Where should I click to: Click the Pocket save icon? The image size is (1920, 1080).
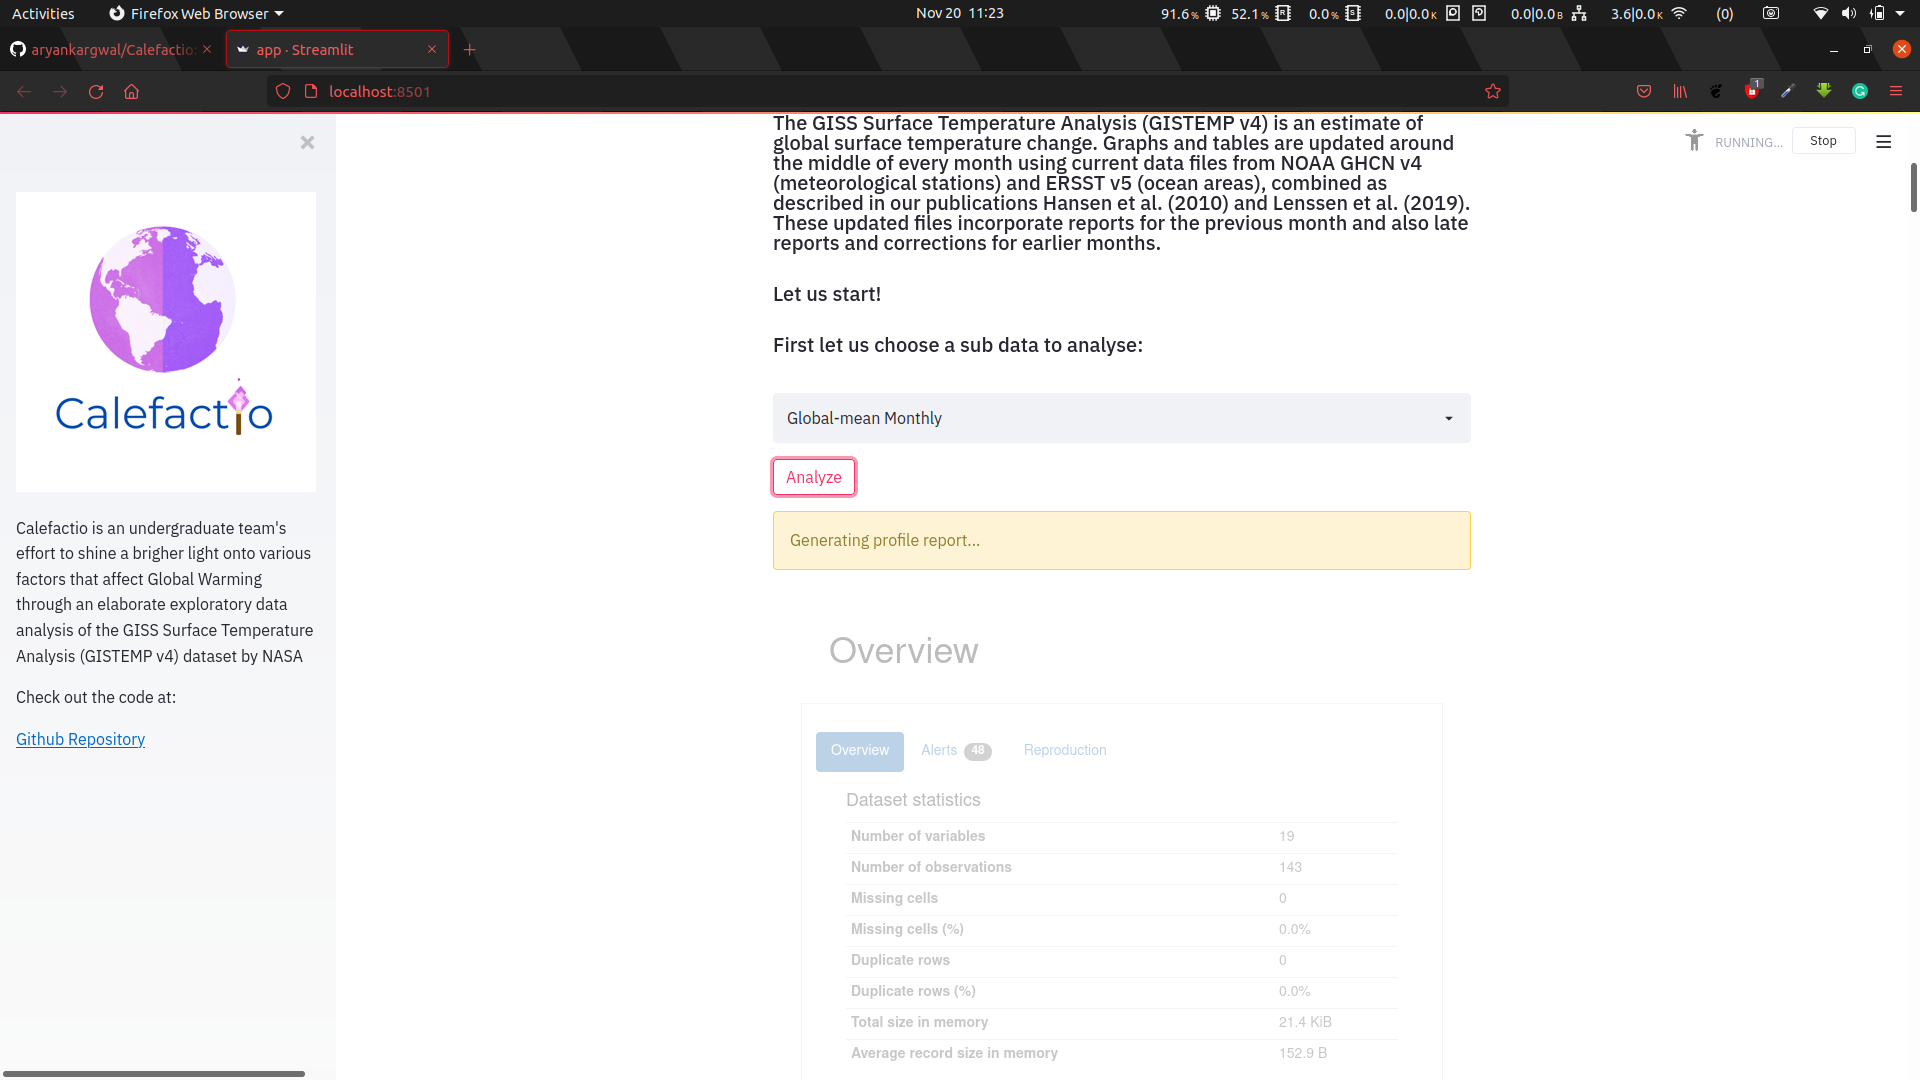tap(1644, 92)
